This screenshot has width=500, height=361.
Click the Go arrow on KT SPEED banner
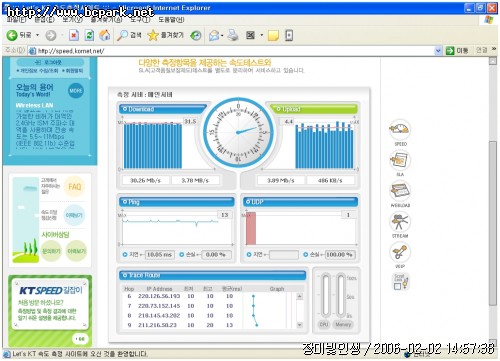coord(80,339)
